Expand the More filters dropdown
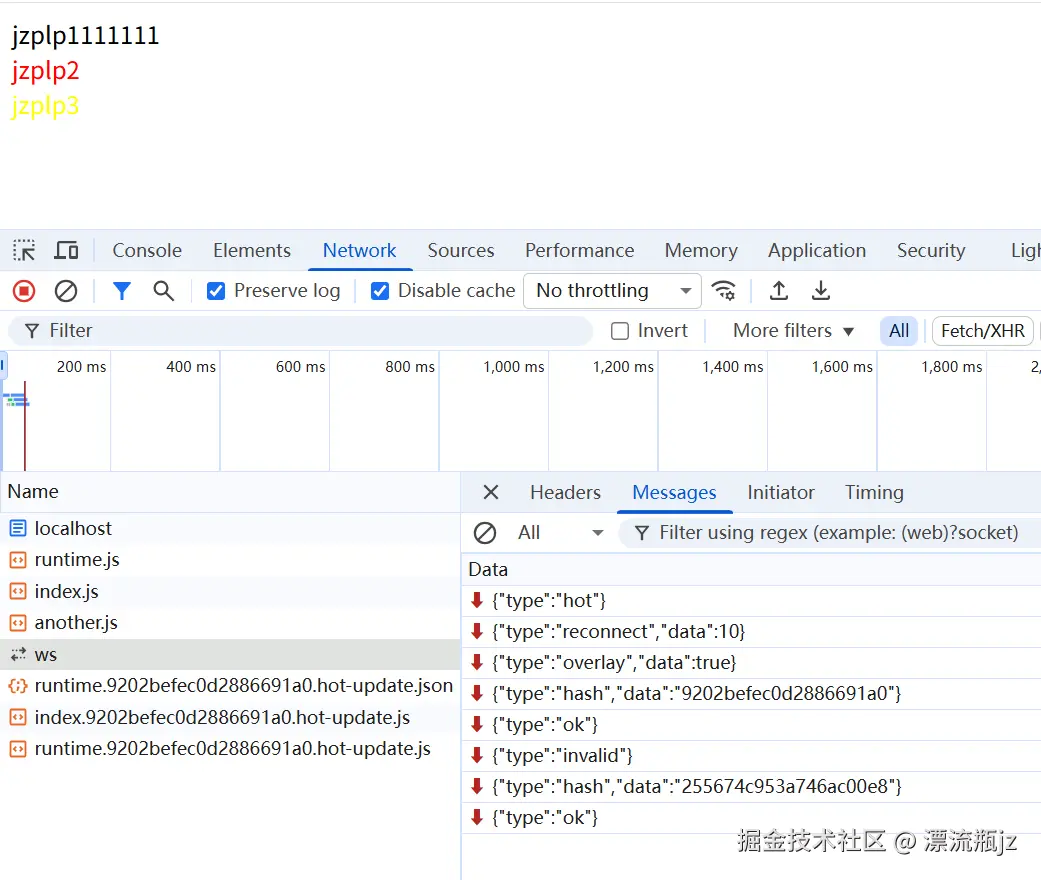 (x=793, y=331)
